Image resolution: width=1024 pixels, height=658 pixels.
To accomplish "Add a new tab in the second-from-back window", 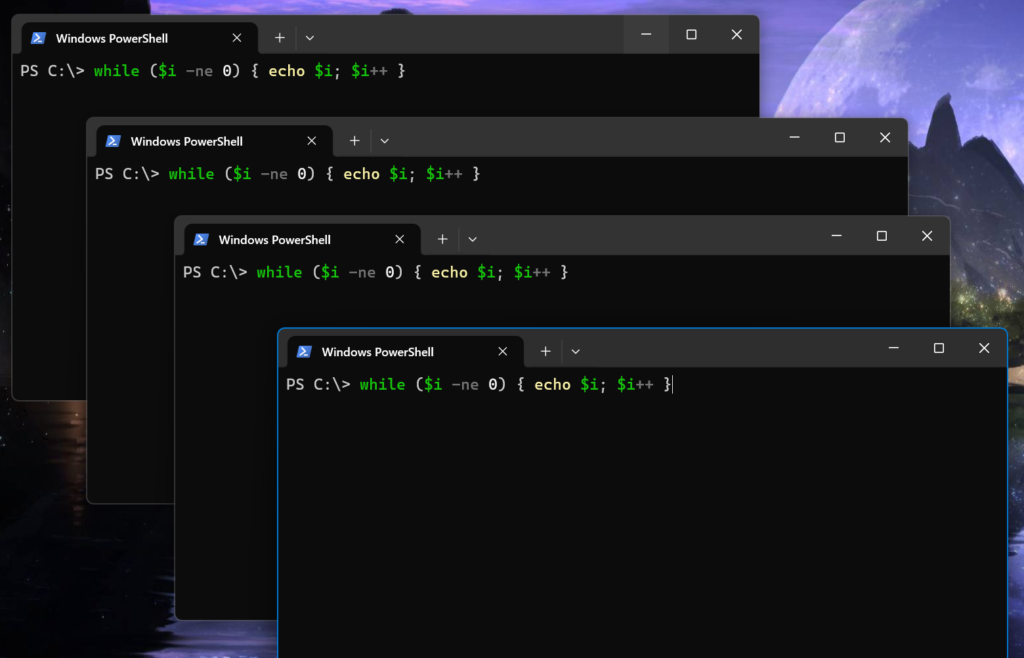I will click(x=354, y=141).
